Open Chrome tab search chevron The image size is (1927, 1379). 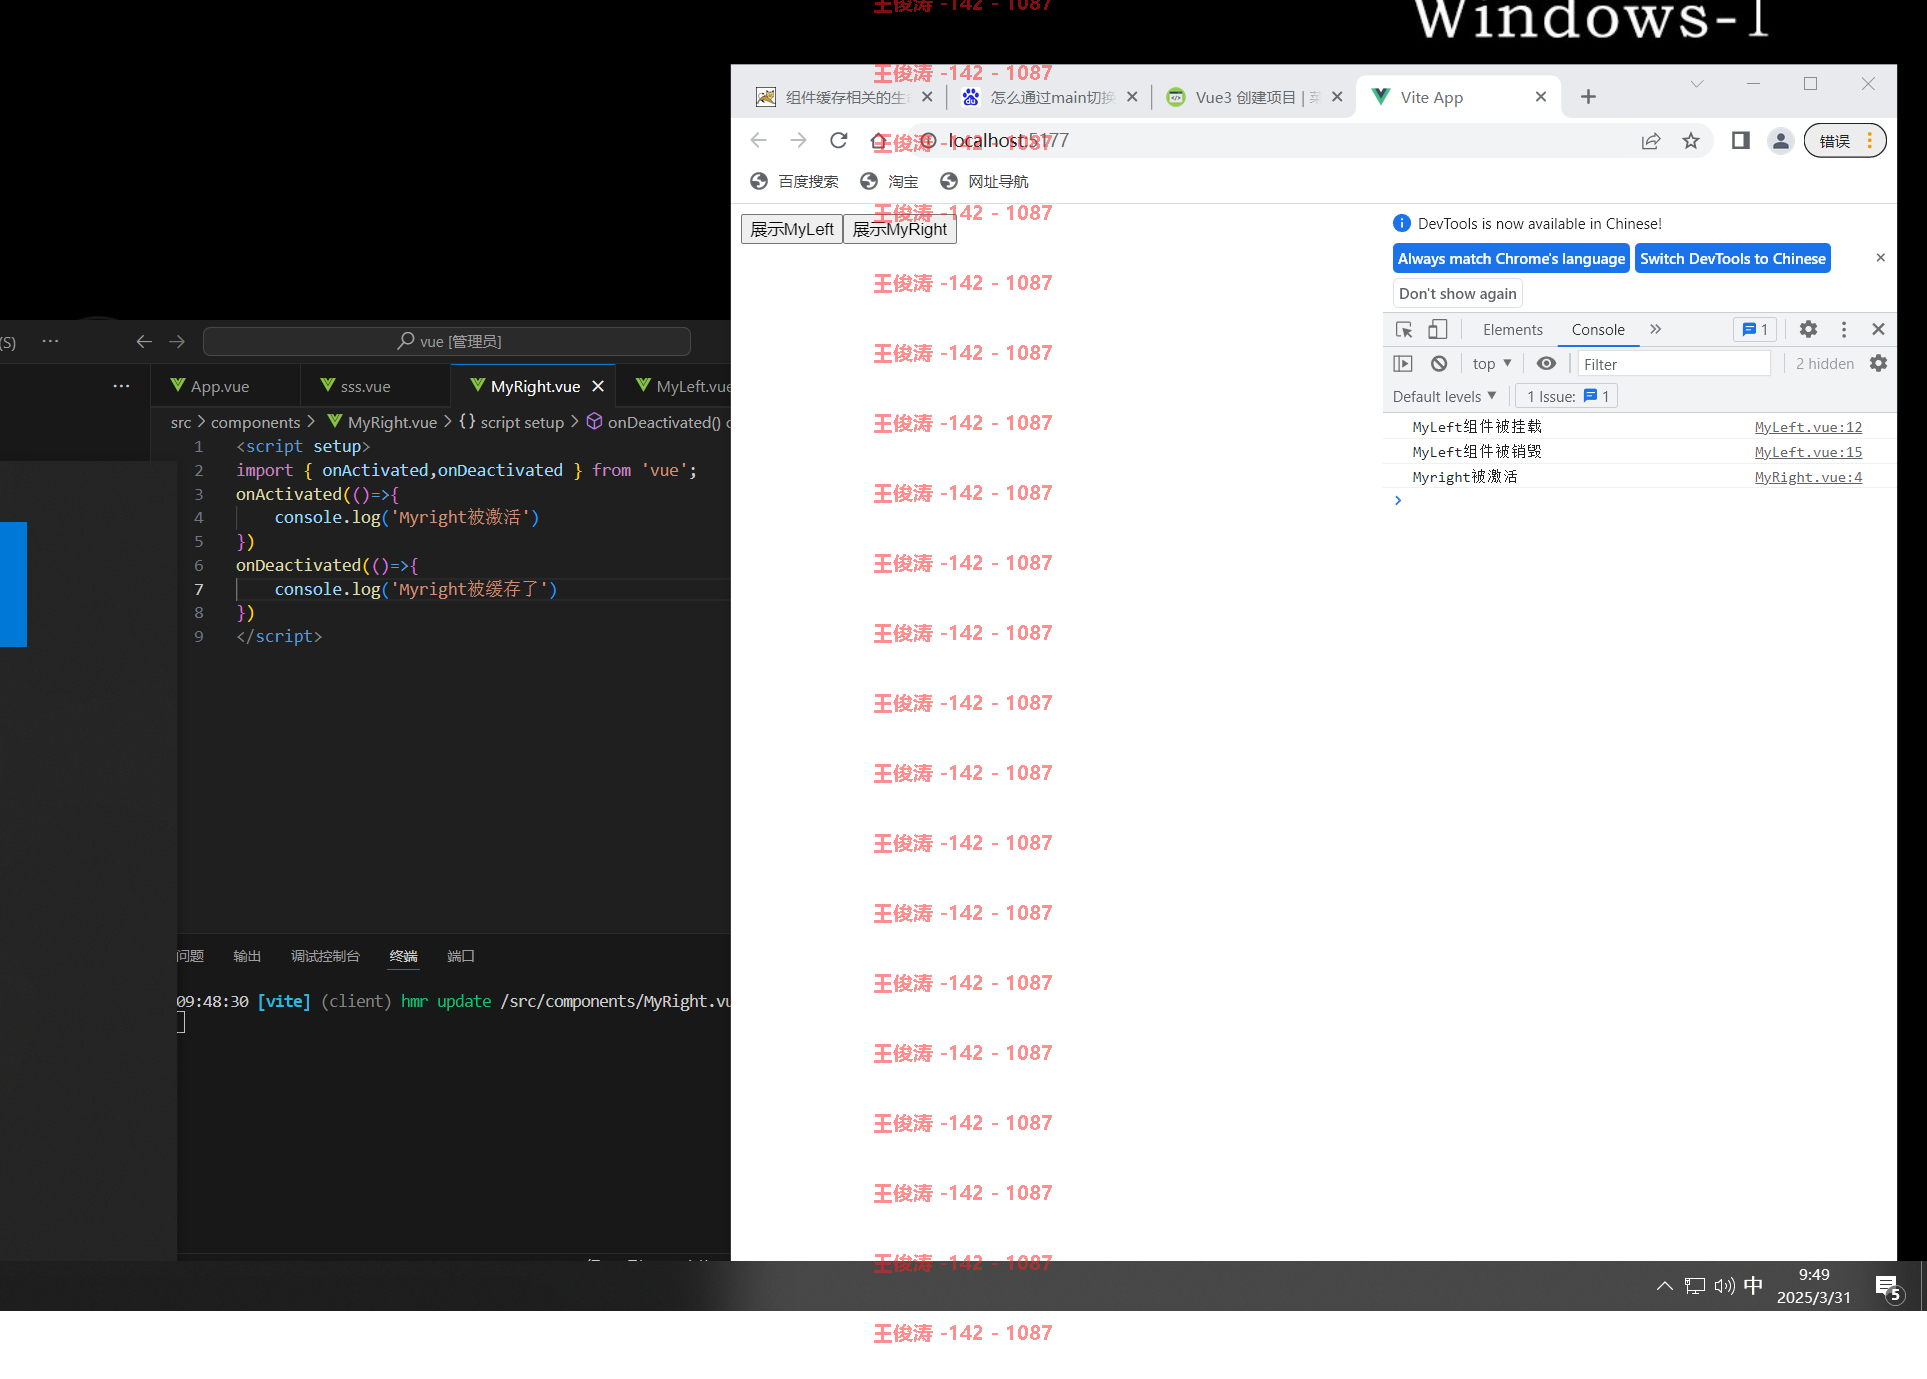coord(1697,84)
